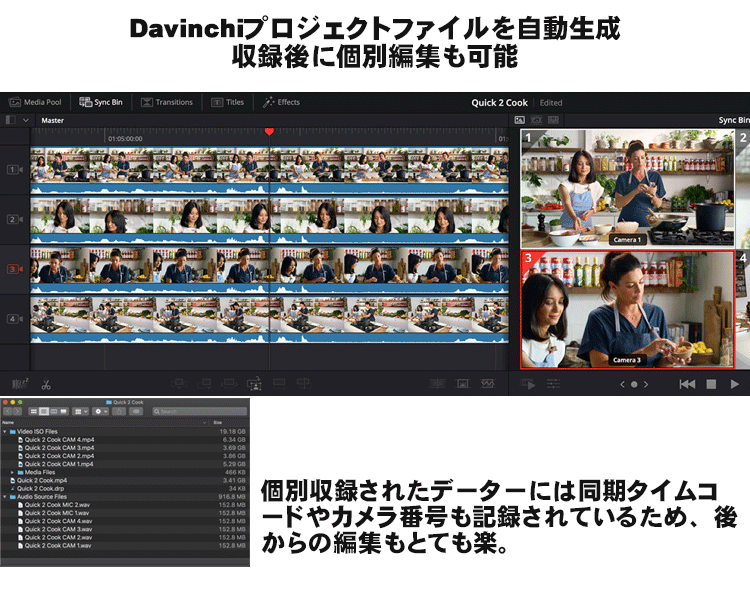Click the play-badged monitor icon under the viewer
Screen dimensions: 750x595
(x=528, y=384)
